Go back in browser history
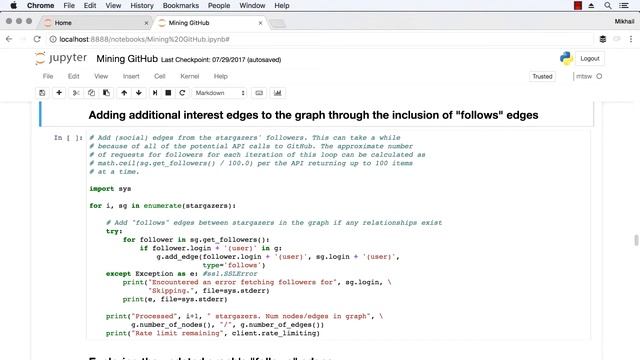 (9, 39)
